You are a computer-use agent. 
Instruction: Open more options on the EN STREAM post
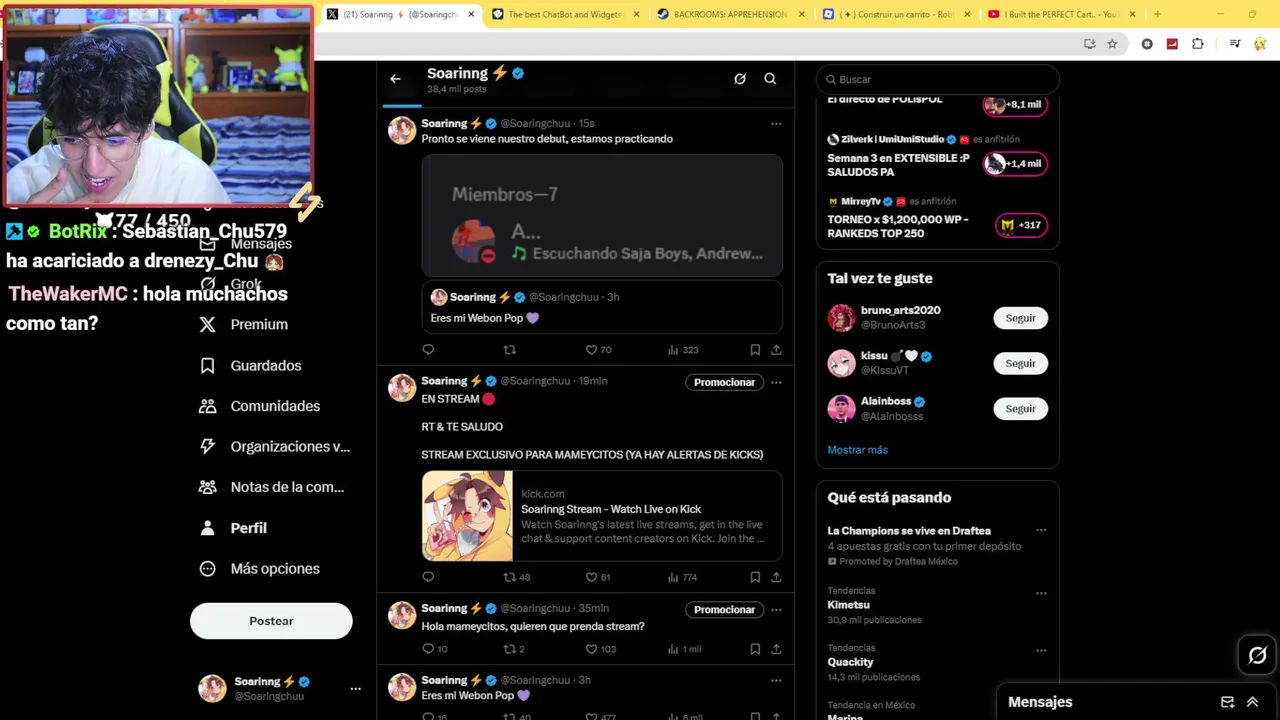pyautogui.click(x=776, y=382)
